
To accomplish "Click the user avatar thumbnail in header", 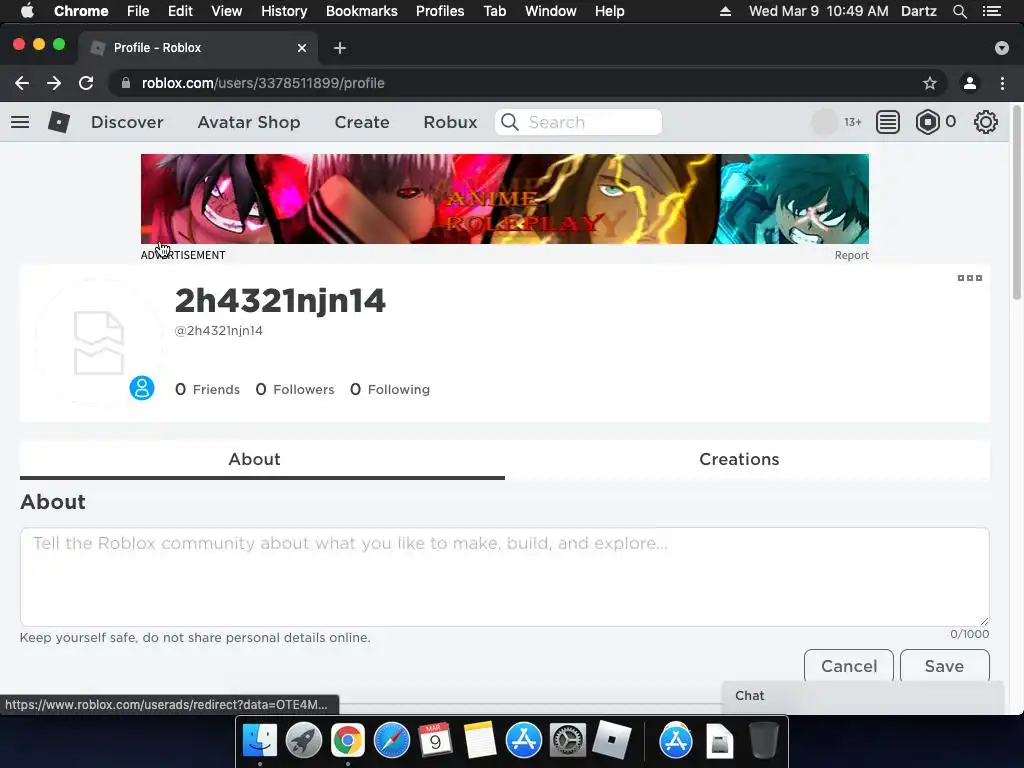I will [824, 122].
